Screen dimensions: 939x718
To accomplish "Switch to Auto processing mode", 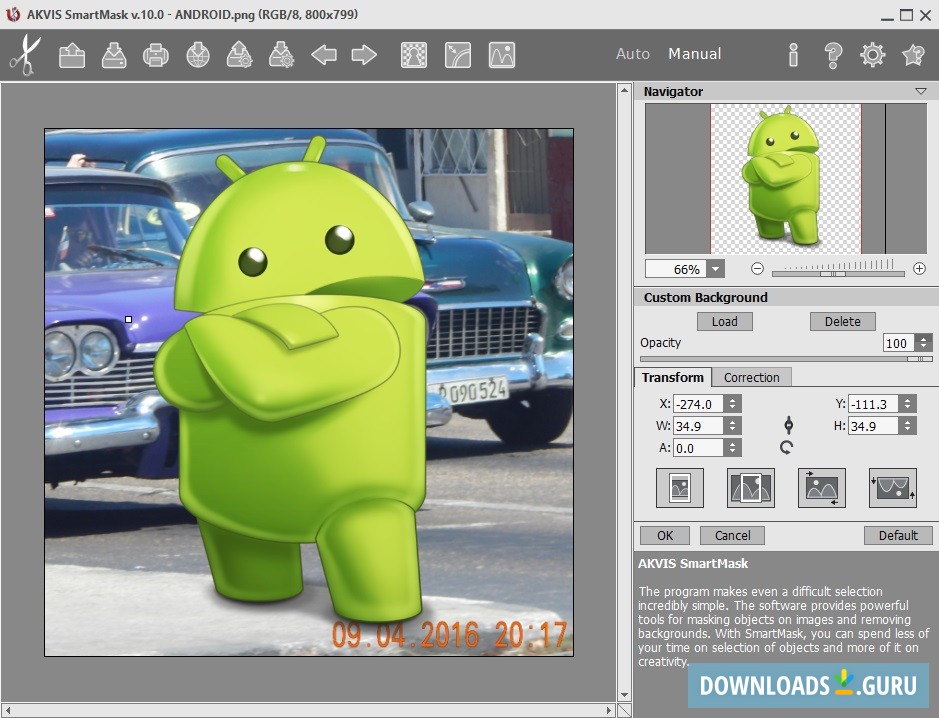I will tap(633, 54).
